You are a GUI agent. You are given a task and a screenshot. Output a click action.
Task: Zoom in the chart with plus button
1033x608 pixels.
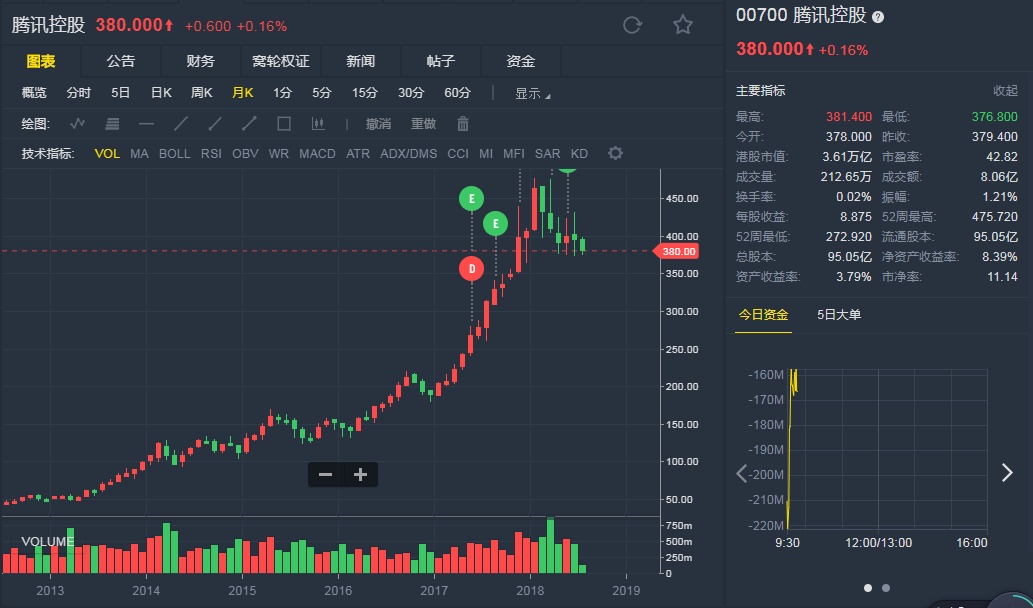pyautogui.click(x=360, y=475)
